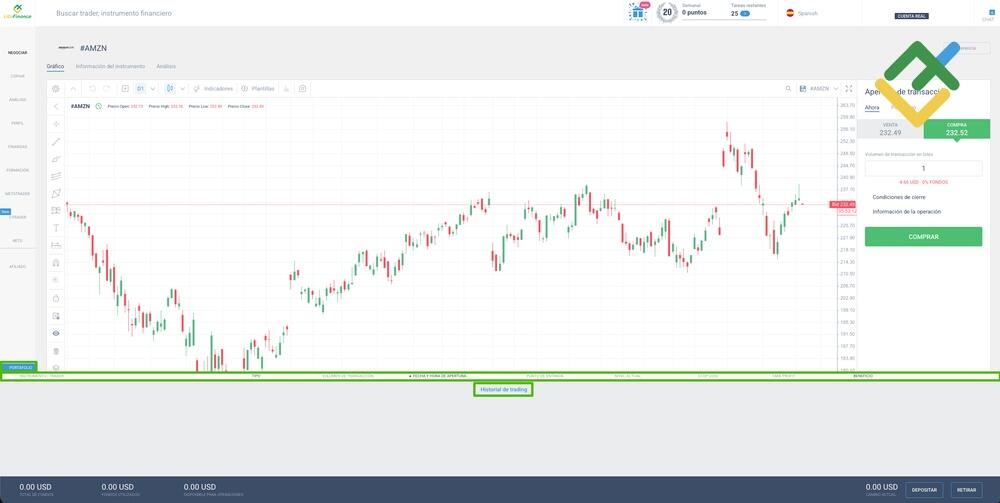
Task: Select the parallel channel drawing tool
Action: point(56,159)
